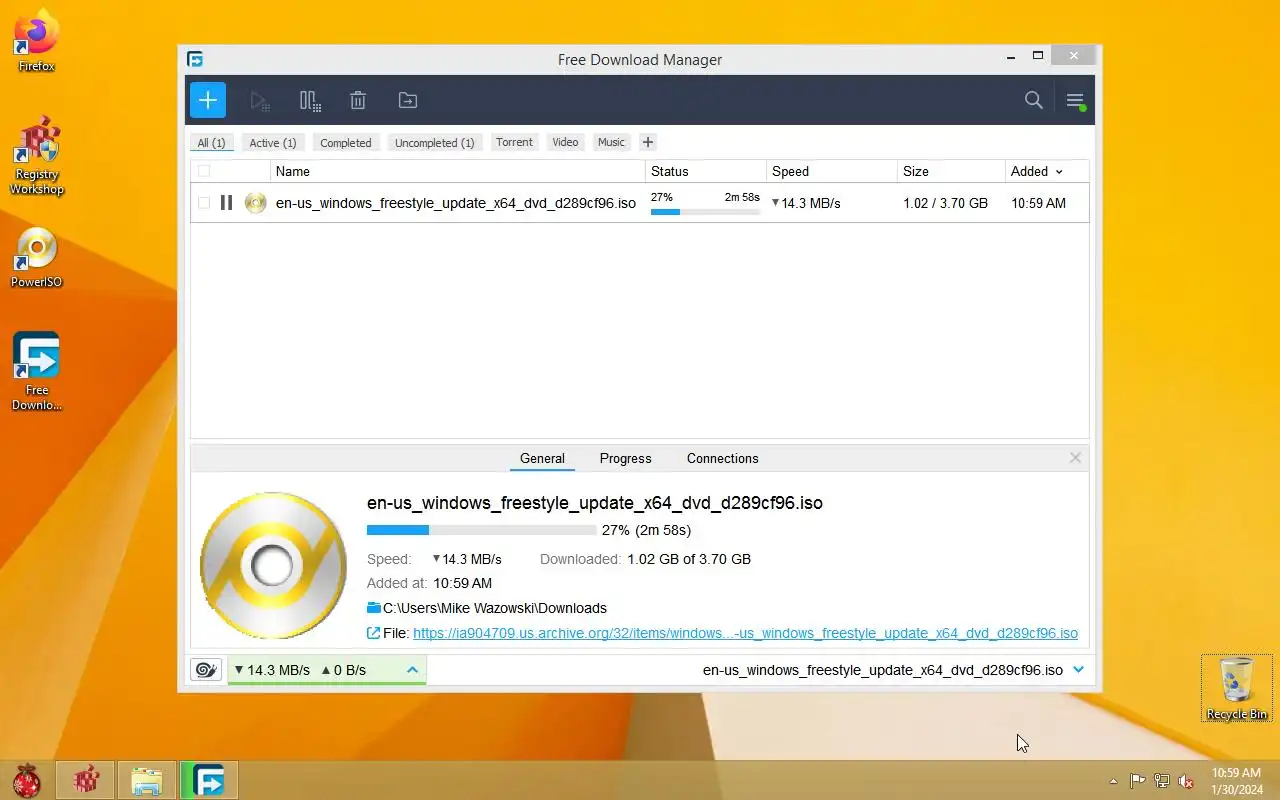This screenshot has height=800, width=1280.
Task: Open File Explorer from the taskbar
Action: click(146, 780)
